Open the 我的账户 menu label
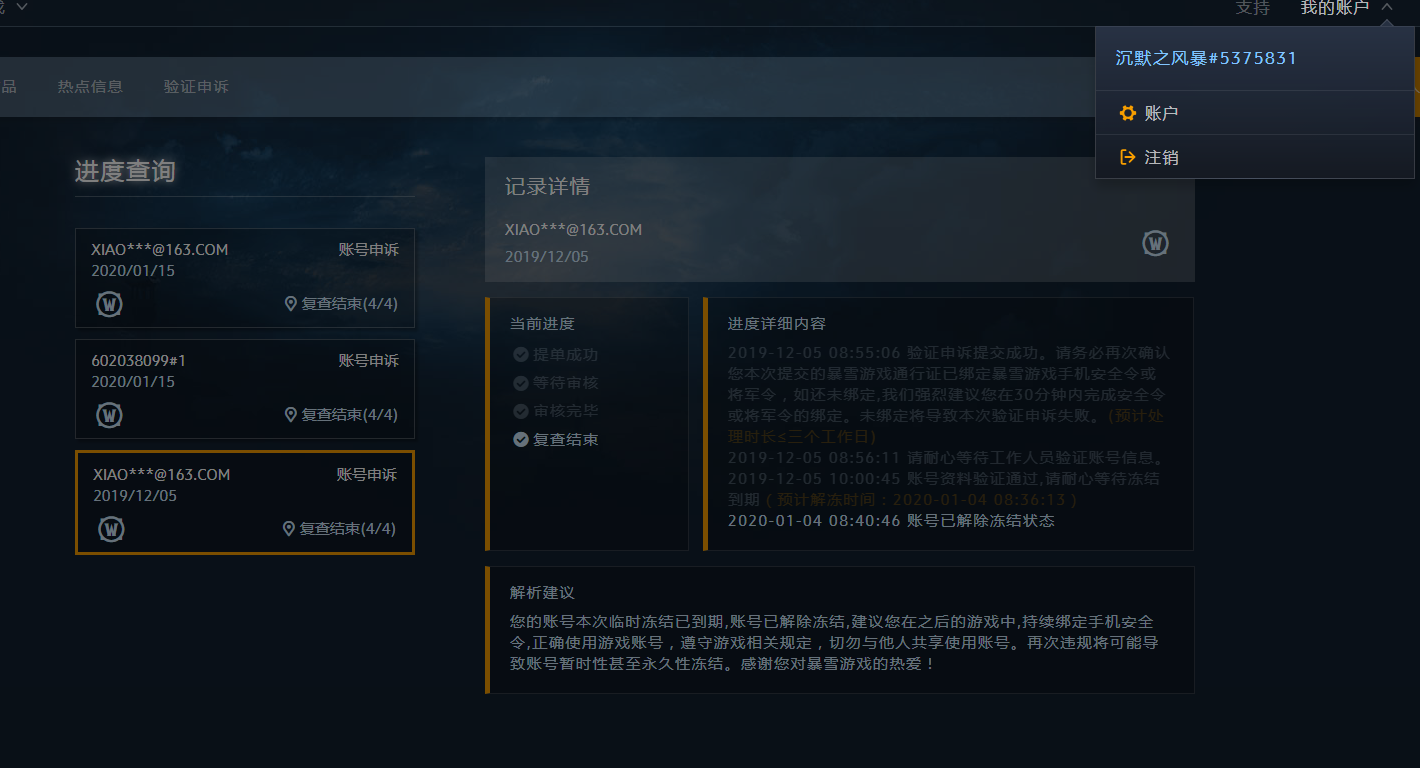 click(1334, 8)
